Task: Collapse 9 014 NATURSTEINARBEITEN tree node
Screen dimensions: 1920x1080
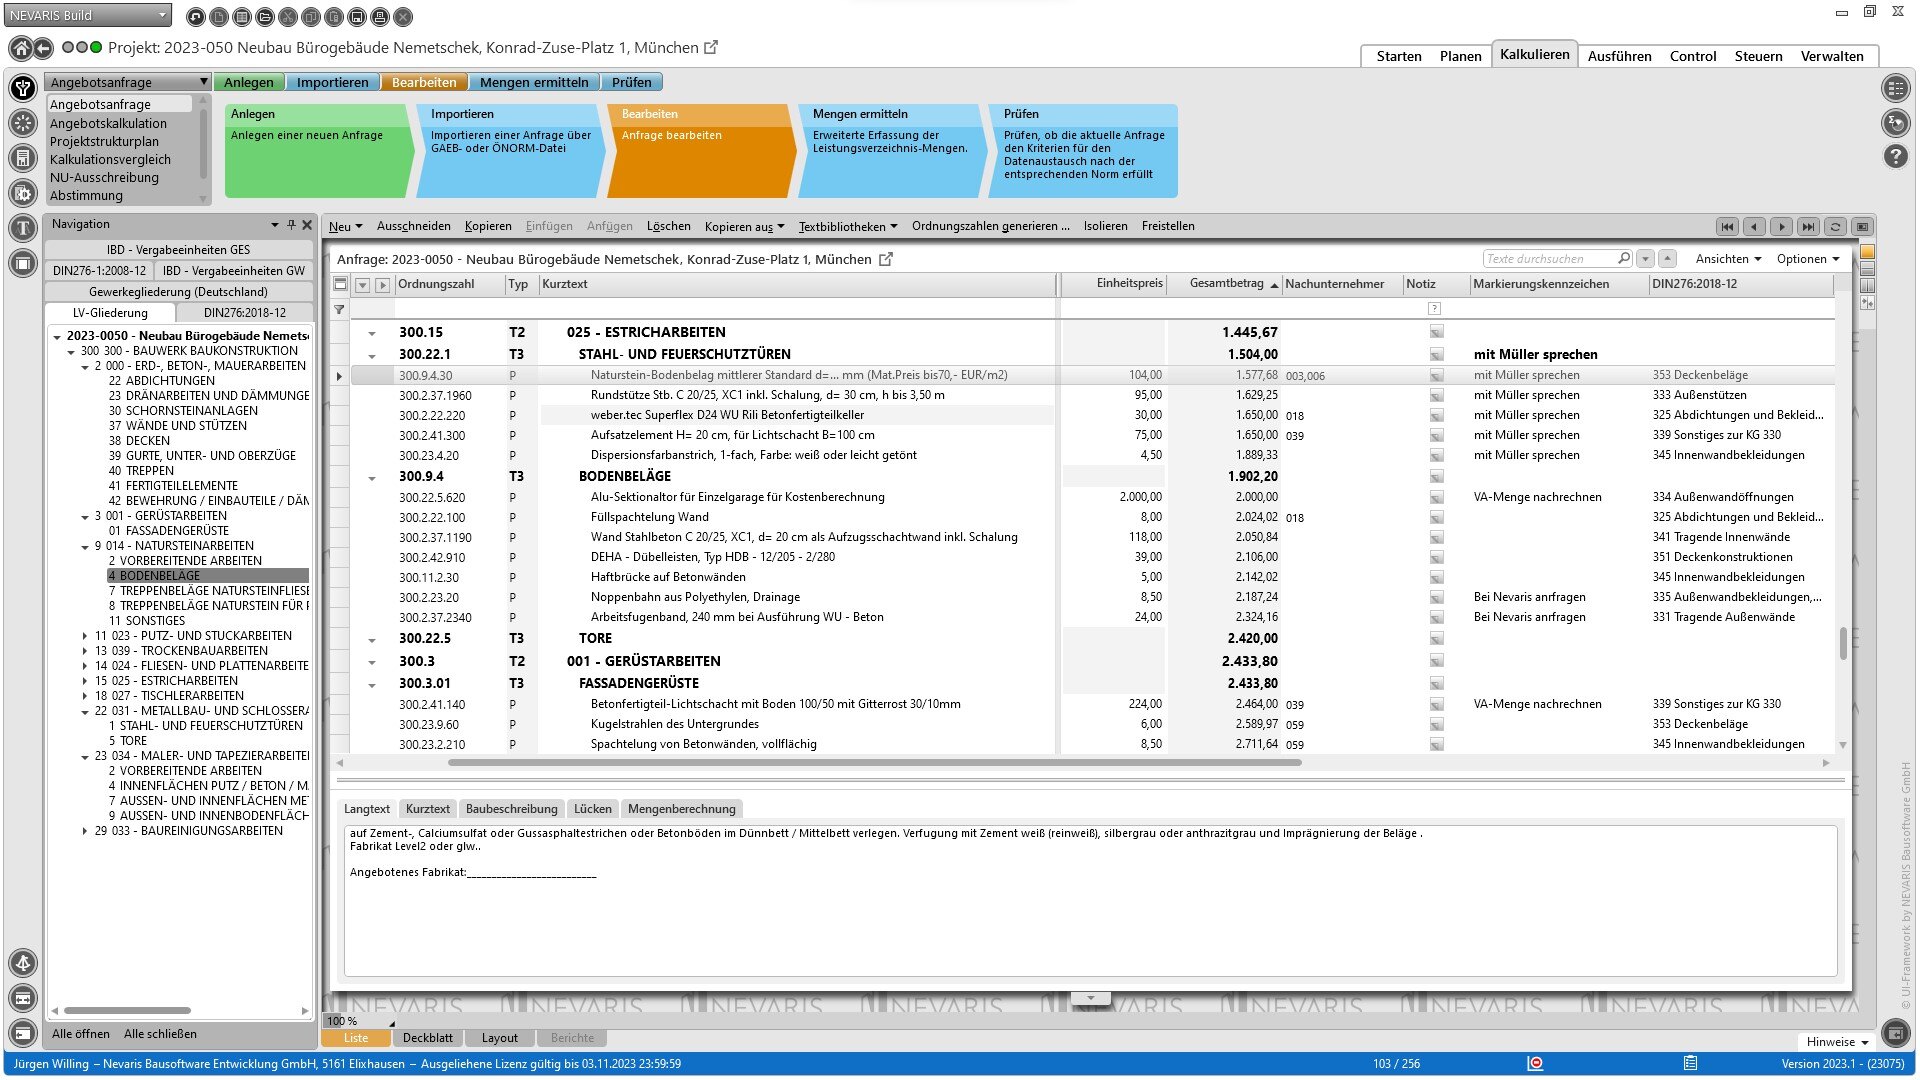Action: [x=85, y=547]
